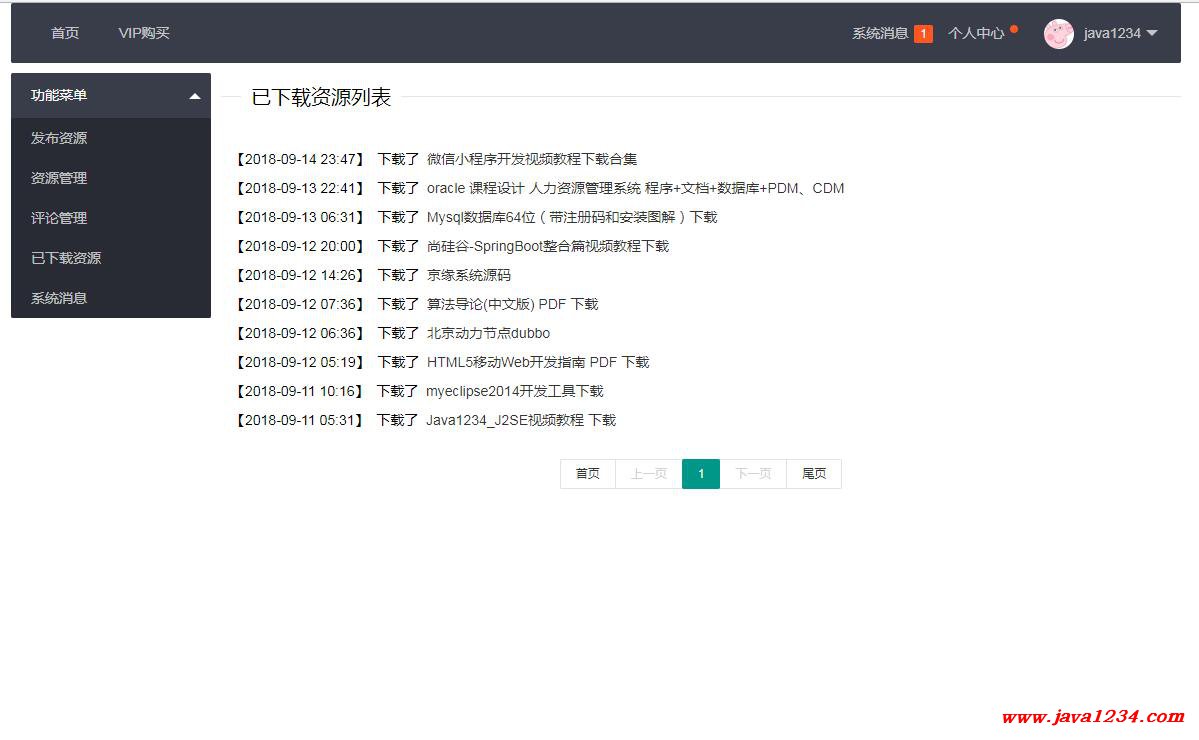Click the 【2018-09-11 10:16】 timestamp

[301, 391]
